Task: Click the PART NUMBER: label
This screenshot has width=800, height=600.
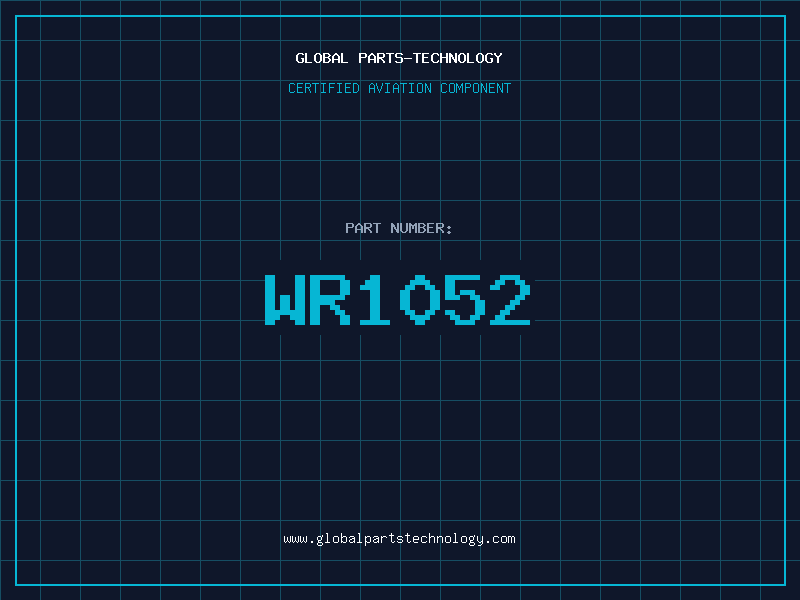Action: click(399, 228)
